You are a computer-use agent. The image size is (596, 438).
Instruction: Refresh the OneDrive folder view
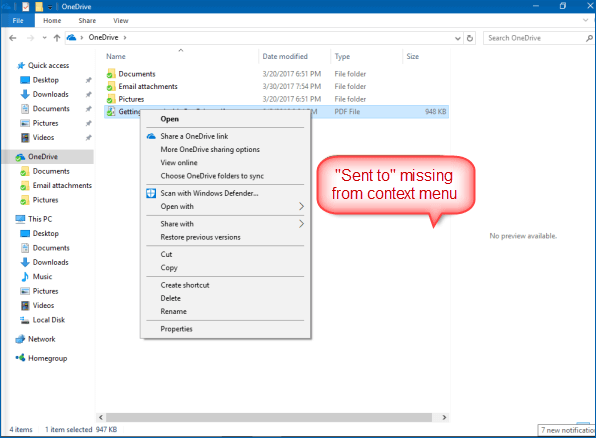click(470, 38)
